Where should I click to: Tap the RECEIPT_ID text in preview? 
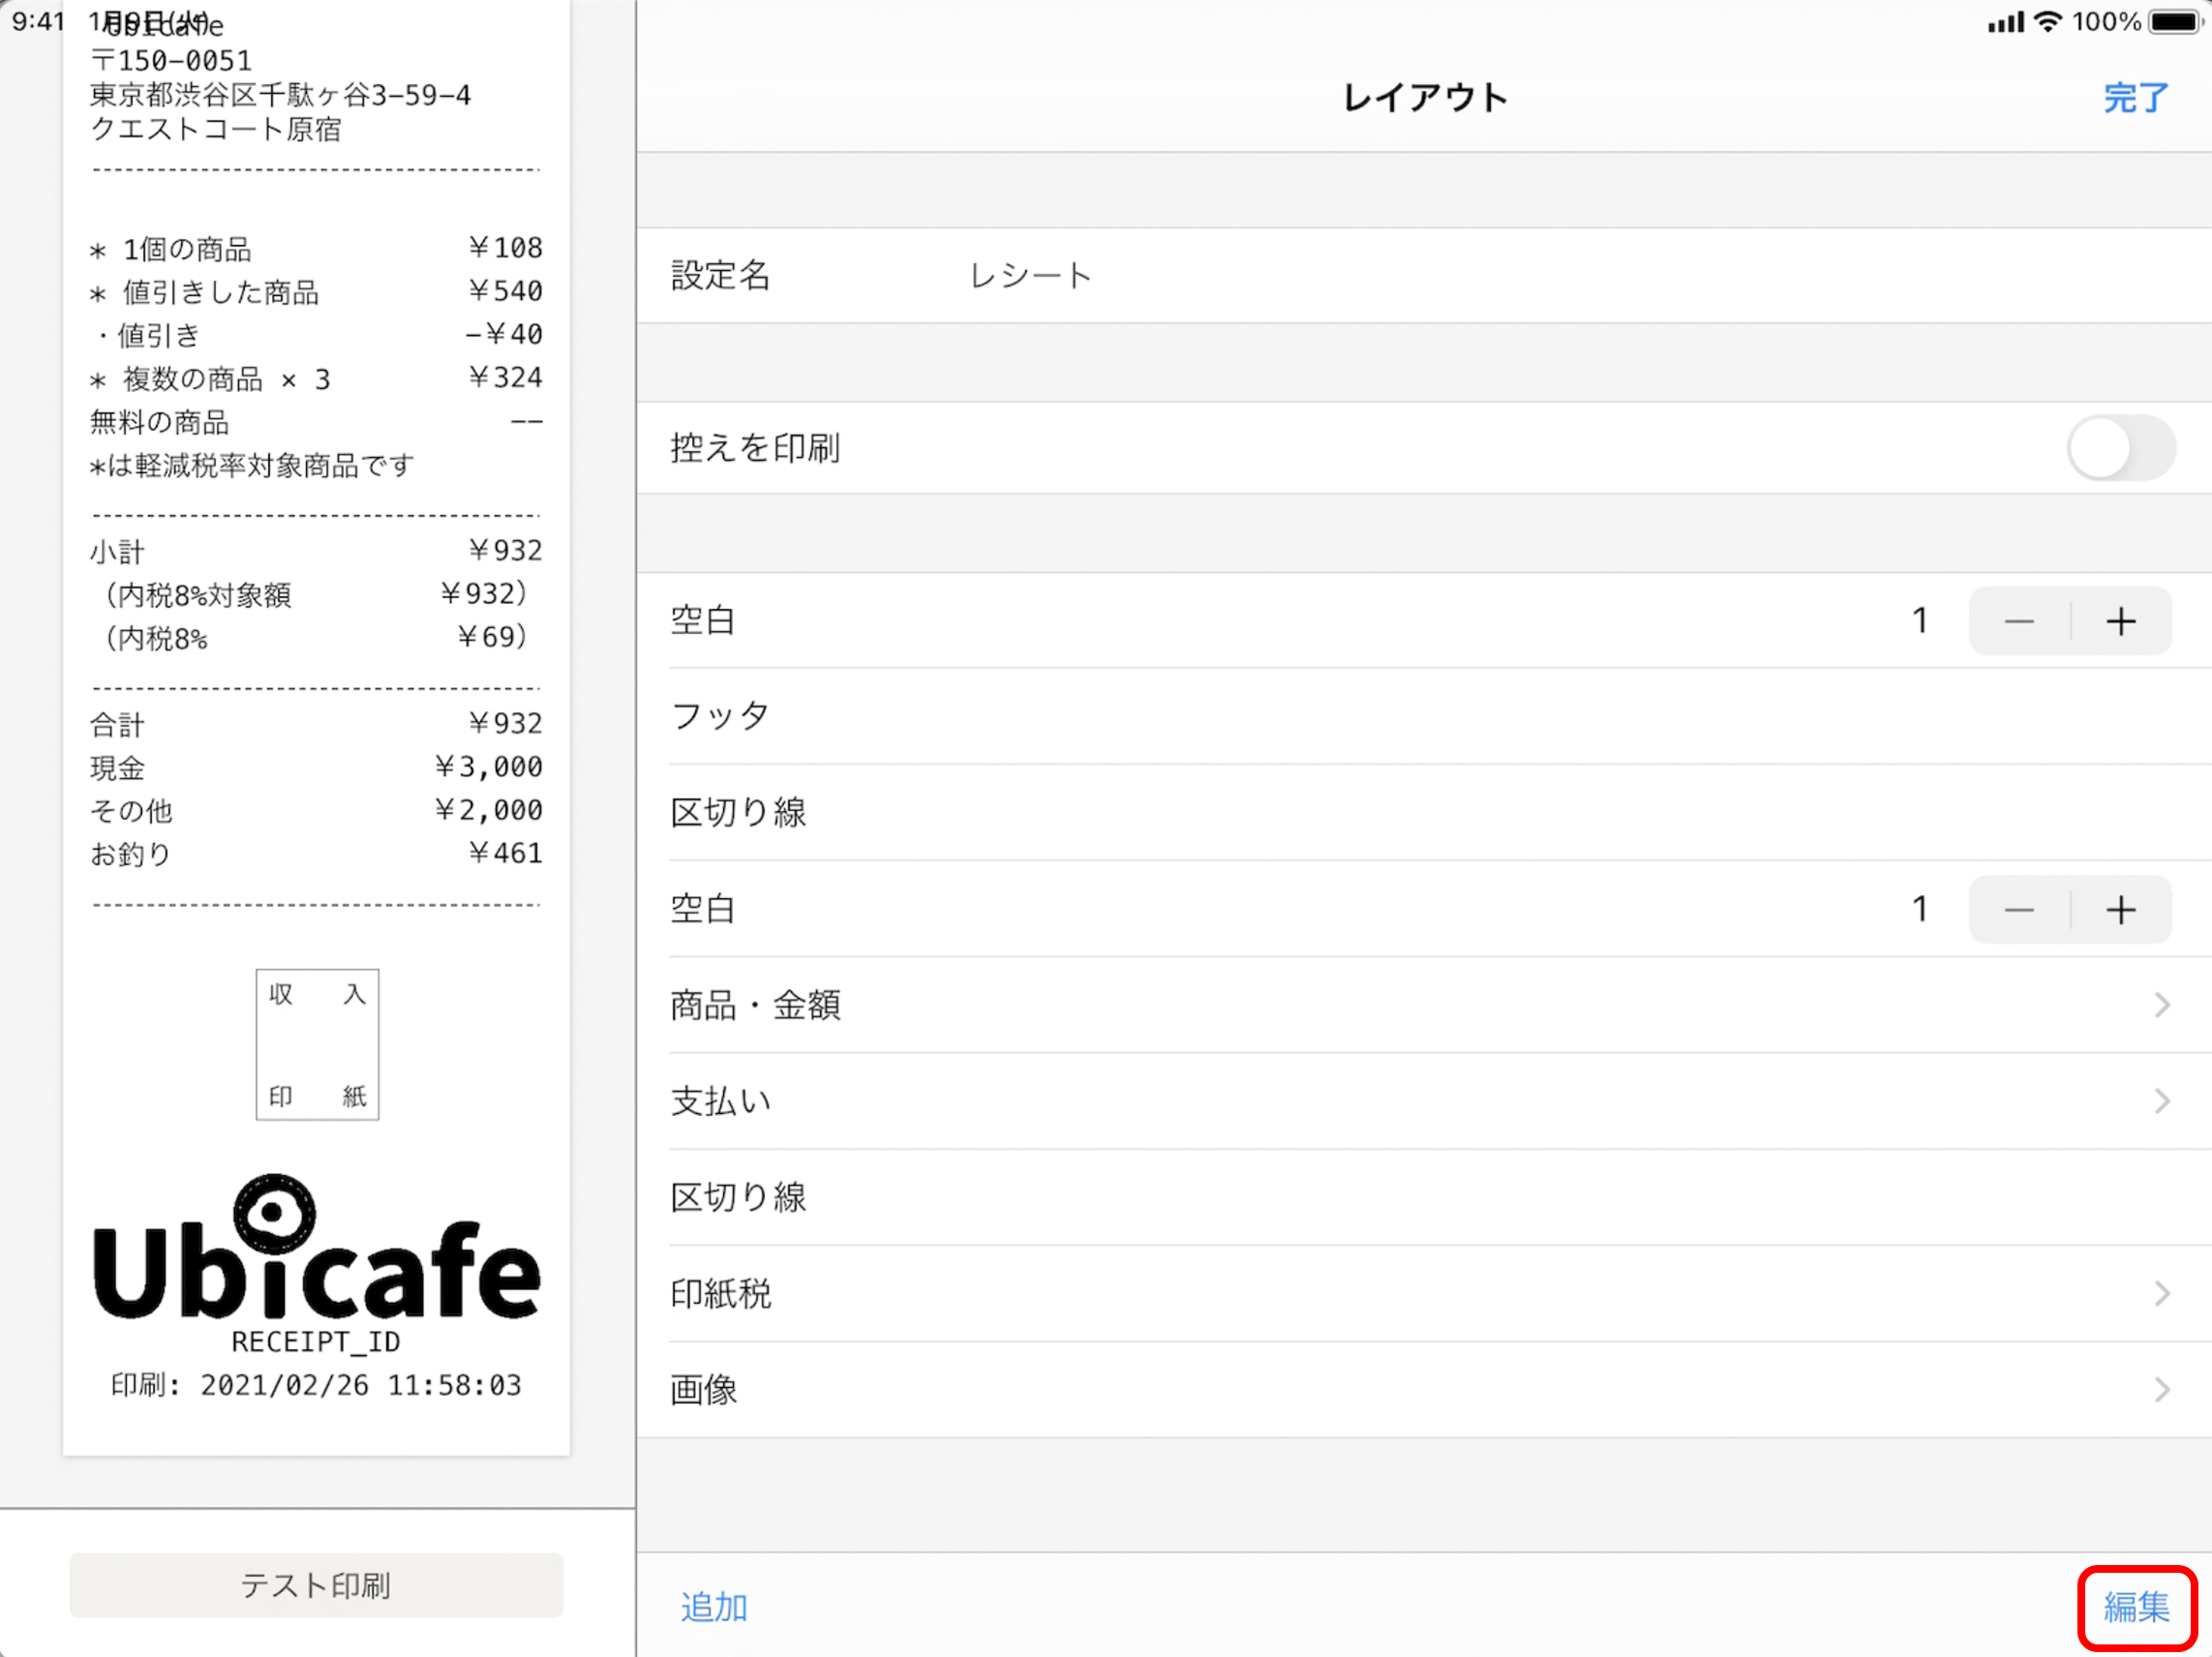tap(316, 1341)
